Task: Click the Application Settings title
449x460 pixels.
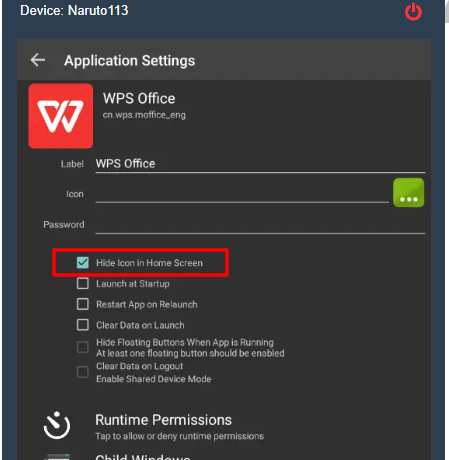Action: 130,61
